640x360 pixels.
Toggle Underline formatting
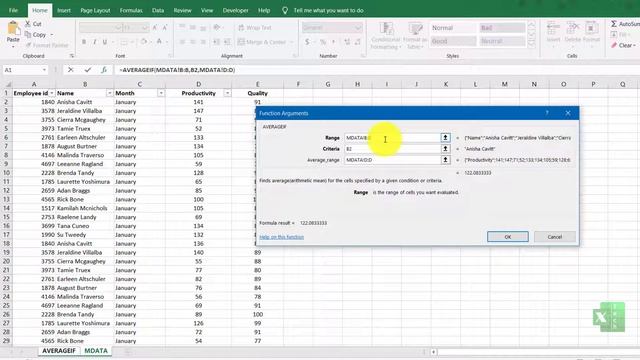(x=105, y=42)
